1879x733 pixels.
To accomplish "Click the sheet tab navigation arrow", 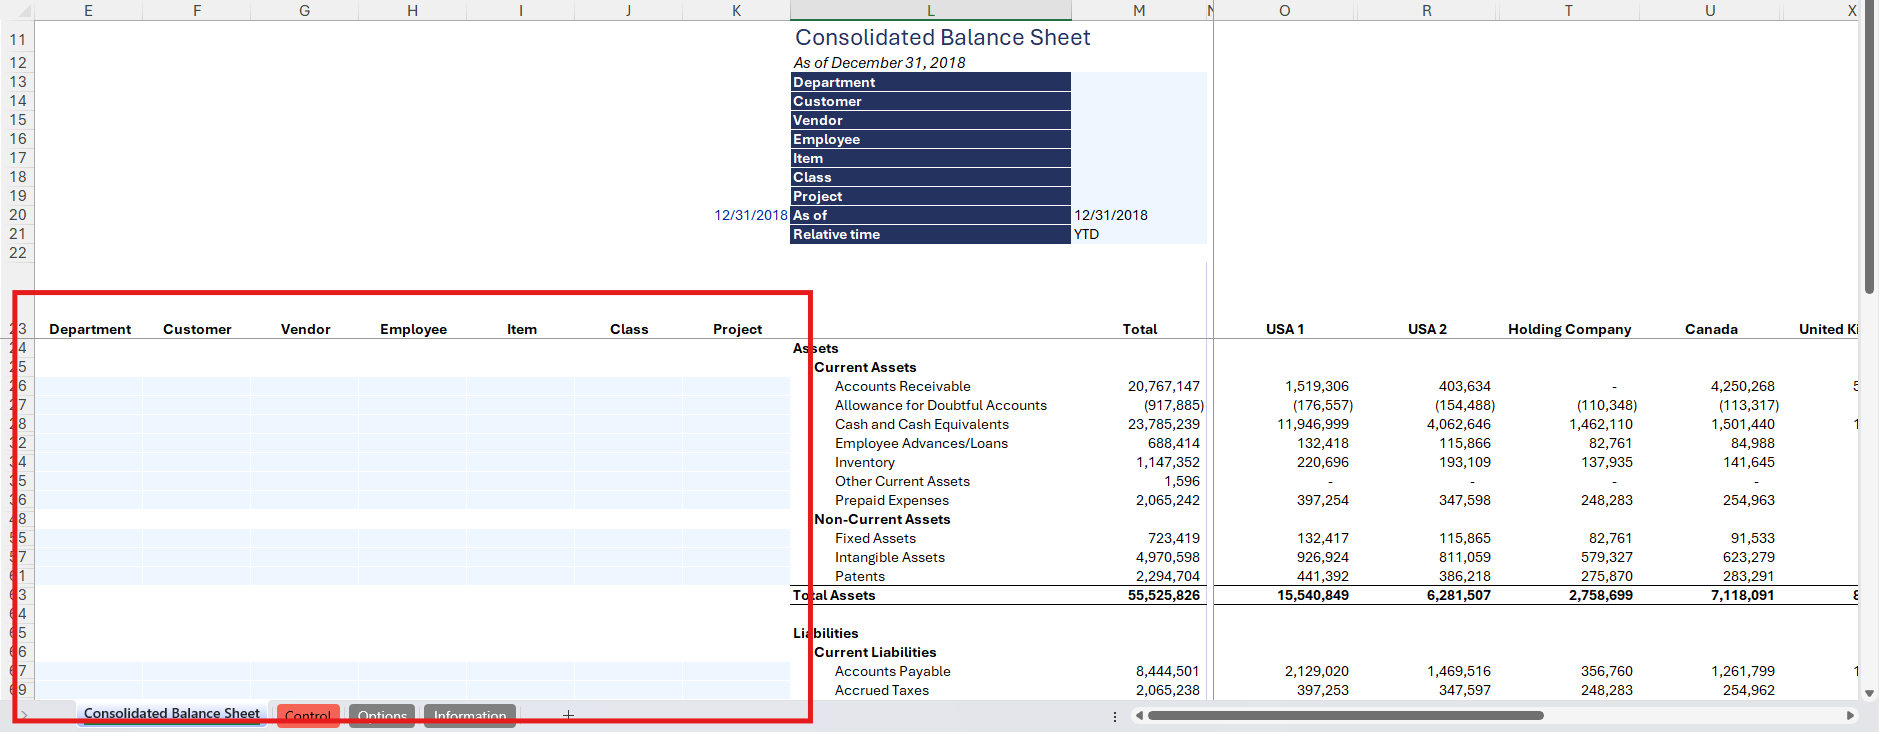I will tap(24, 715).
